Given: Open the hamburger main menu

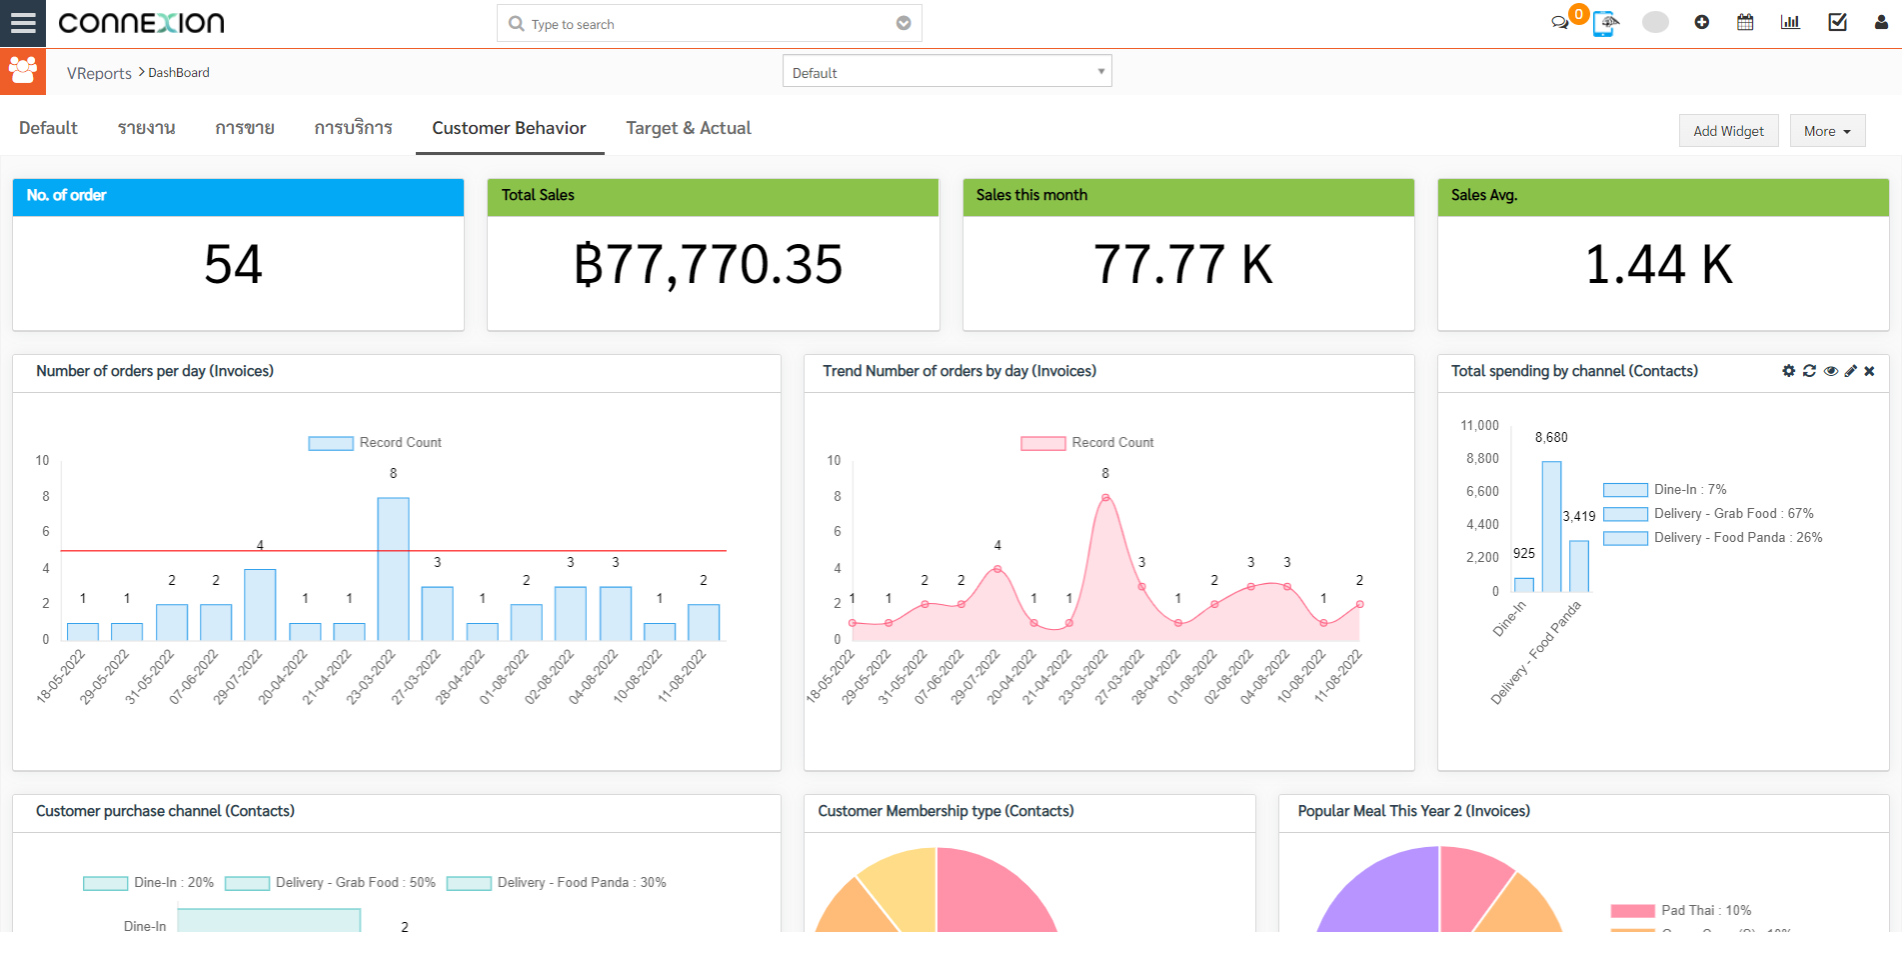Looking at the screenshot, I should (x=23, y=23).
